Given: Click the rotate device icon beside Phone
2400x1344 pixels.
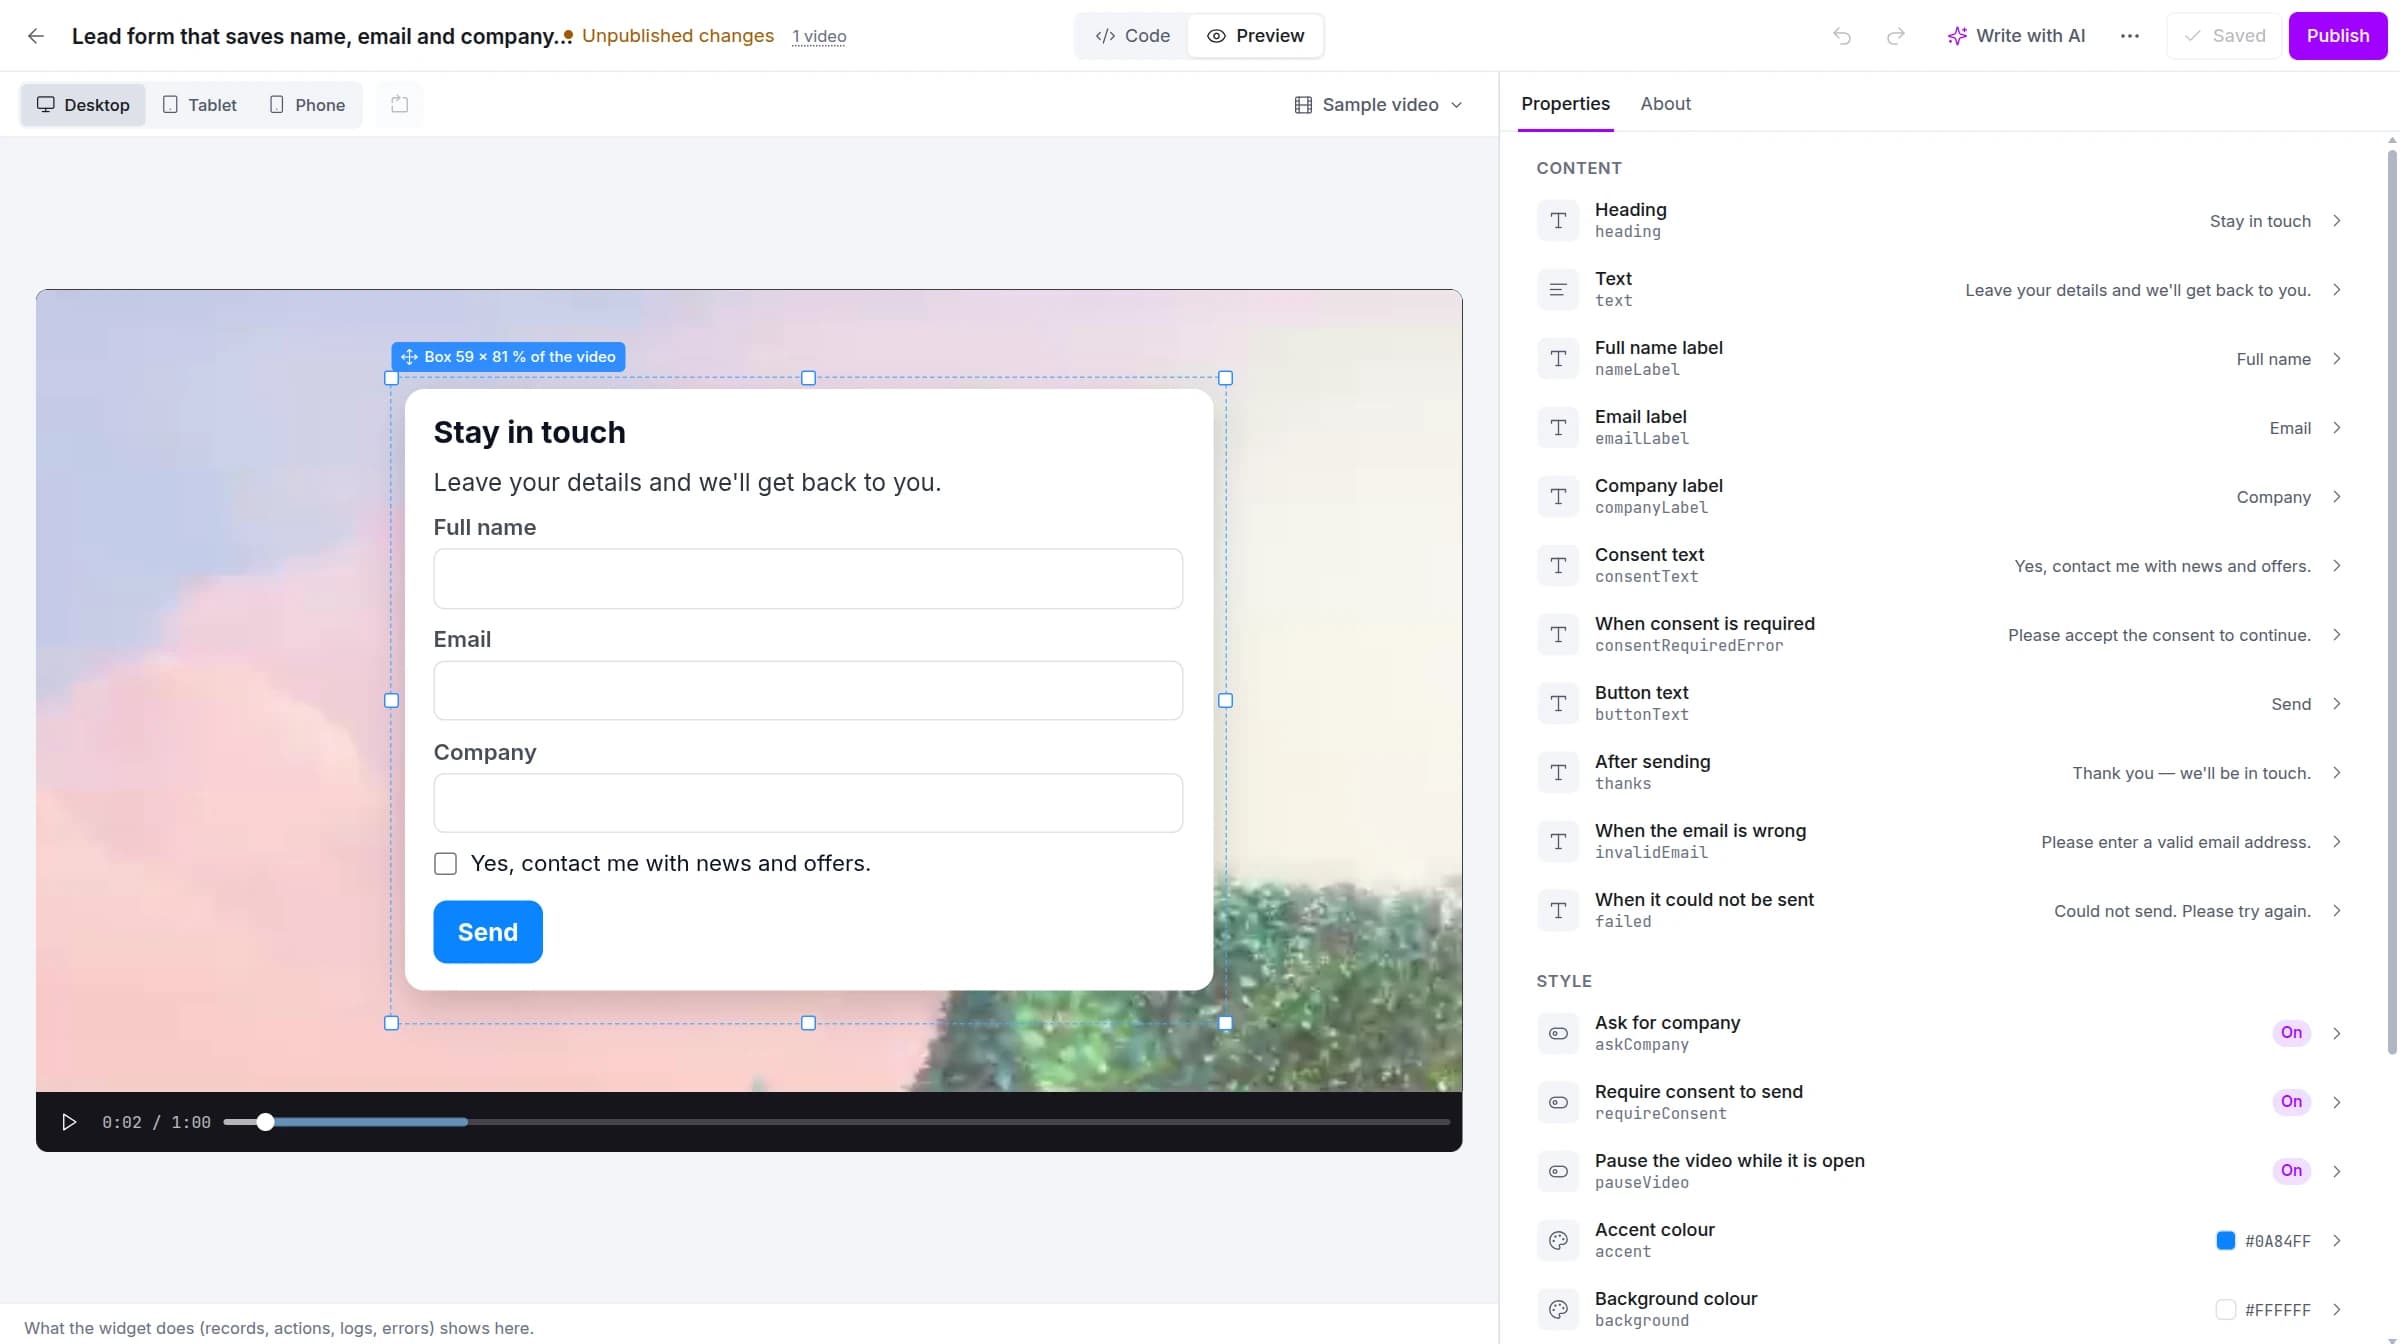Looking at the screenshot, I should 400,104.
